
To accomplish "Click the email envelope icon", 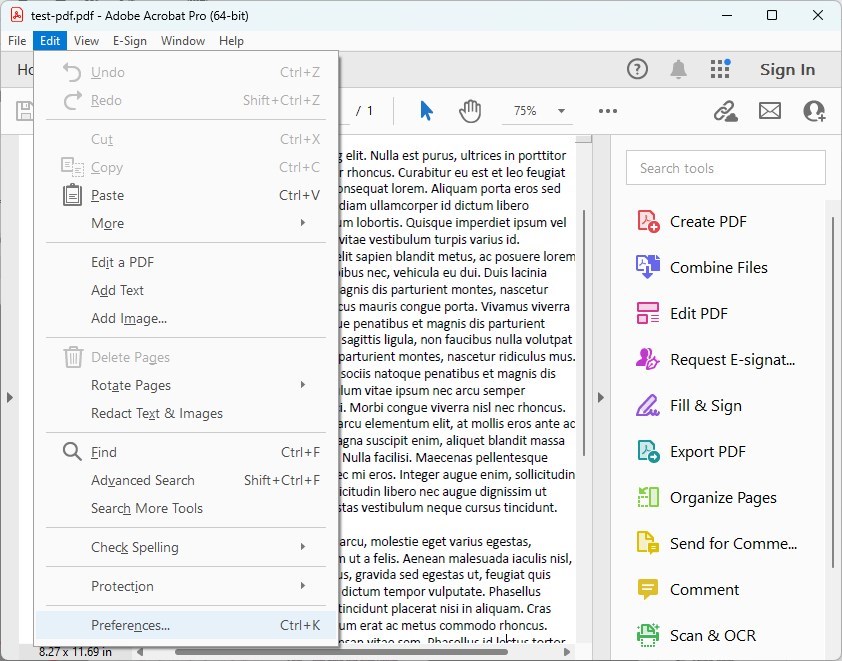I will coord(769,111).
